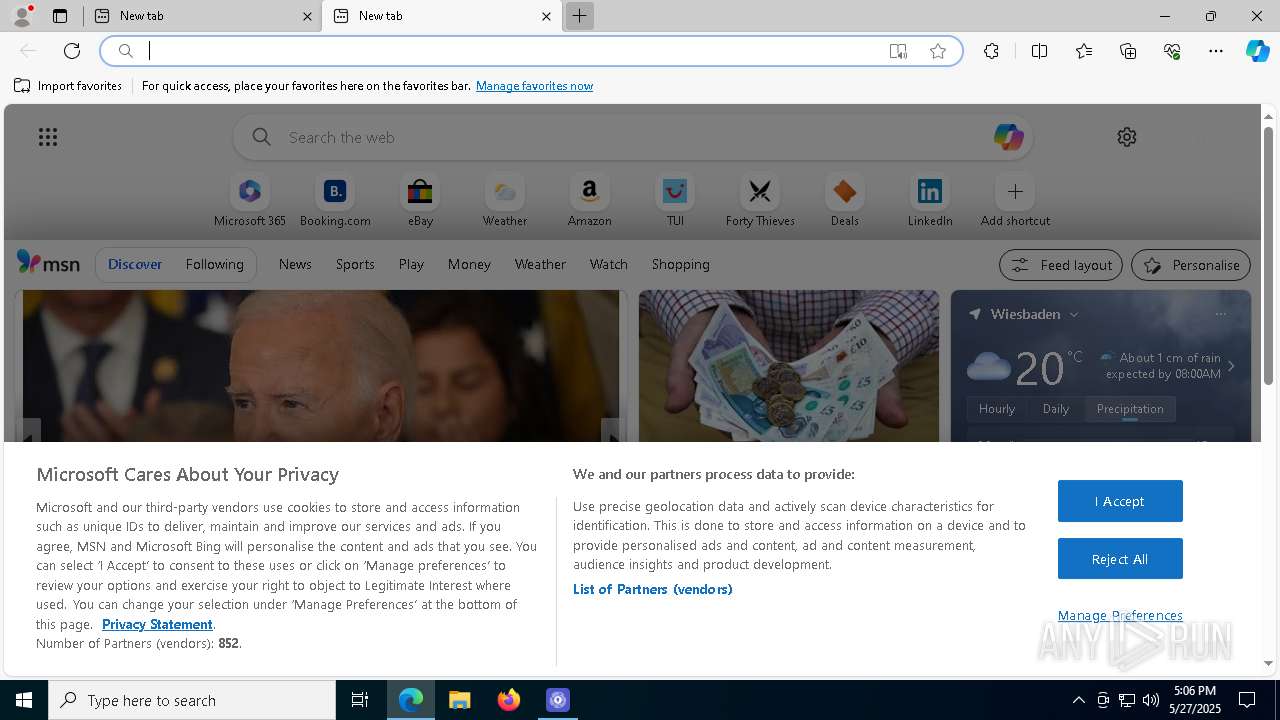
Task: Open the eBay shortcut
Action: 420,200
